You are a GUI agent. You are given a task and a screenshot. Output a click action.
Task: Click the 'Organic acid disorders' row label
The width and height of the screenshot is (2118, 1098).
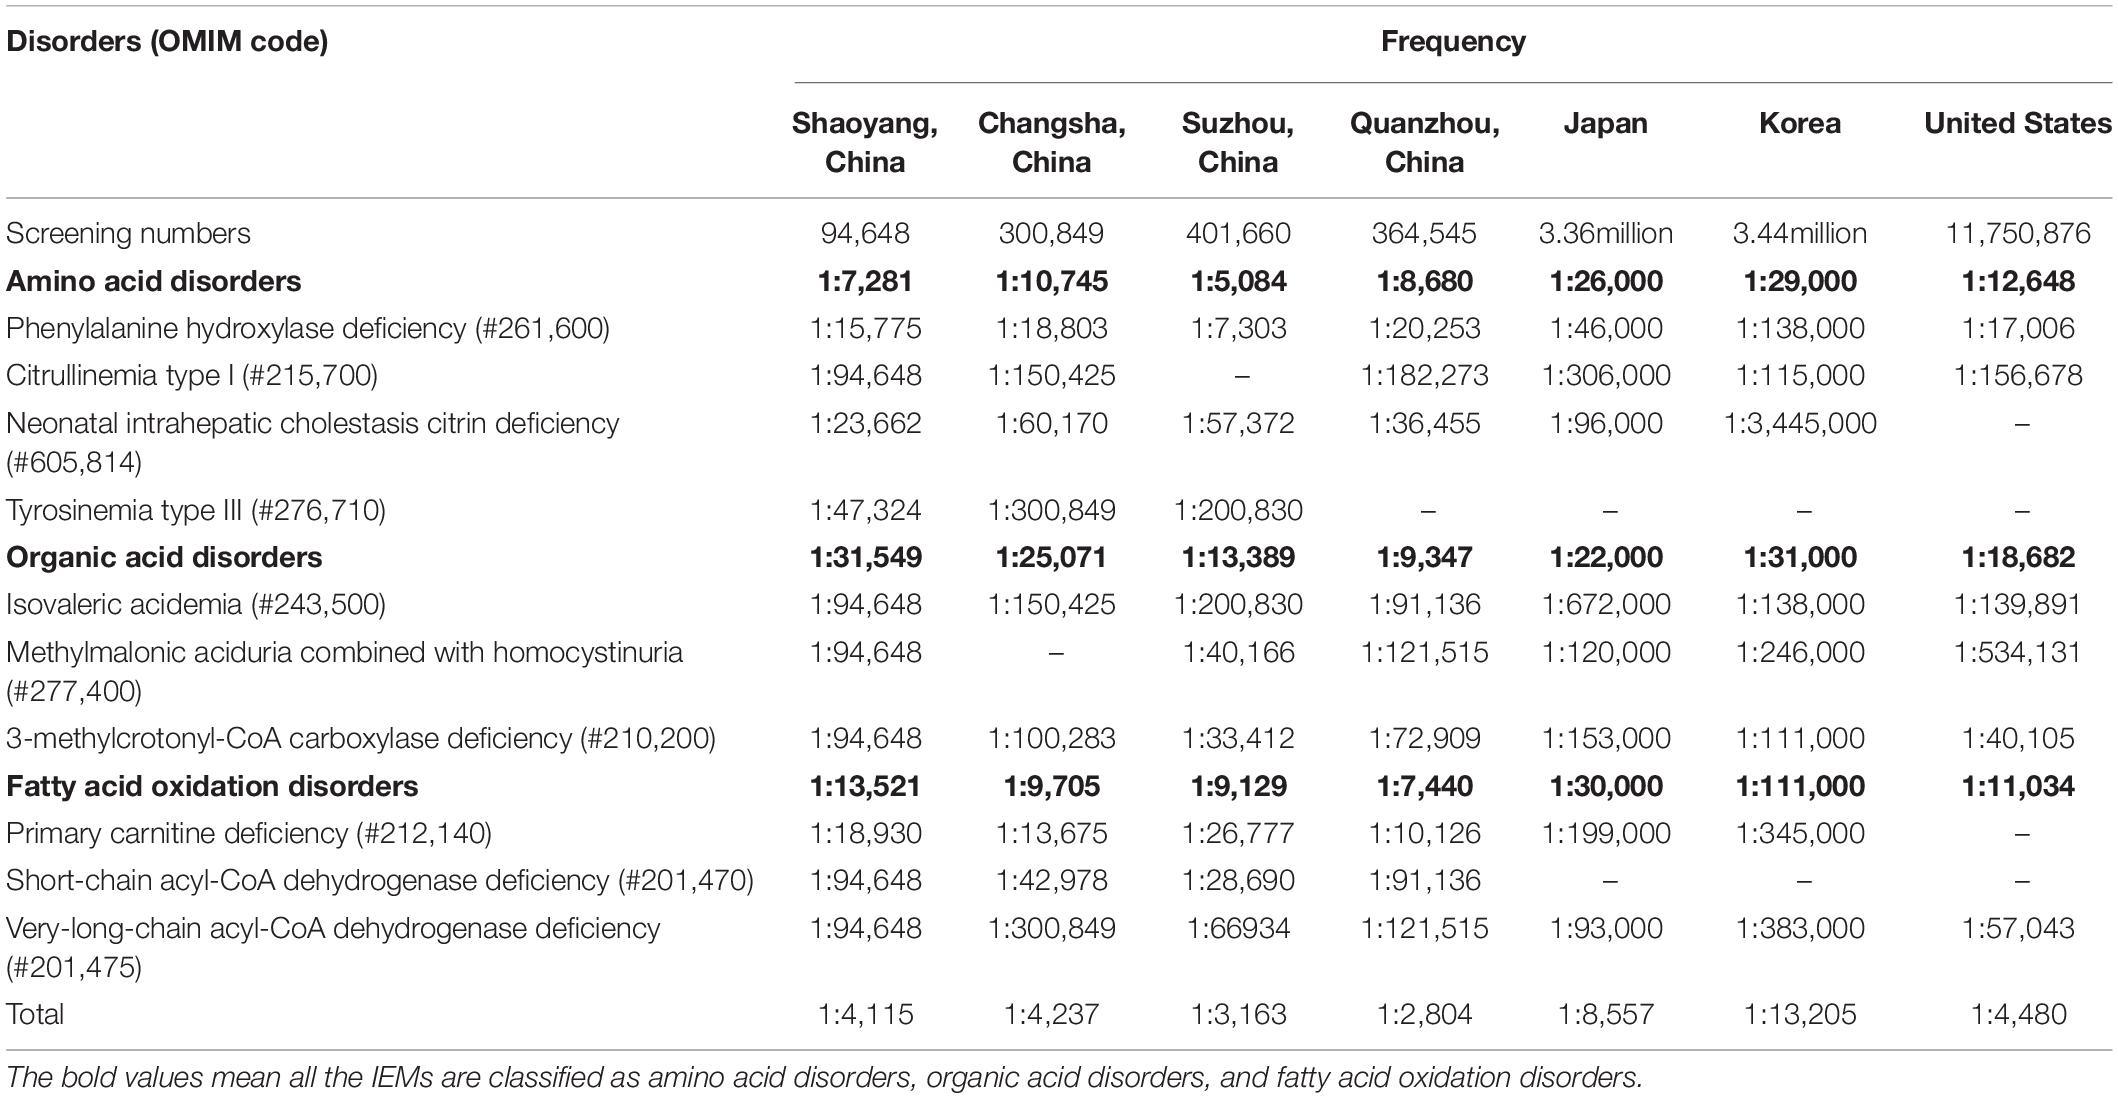(x=165, y=557)
